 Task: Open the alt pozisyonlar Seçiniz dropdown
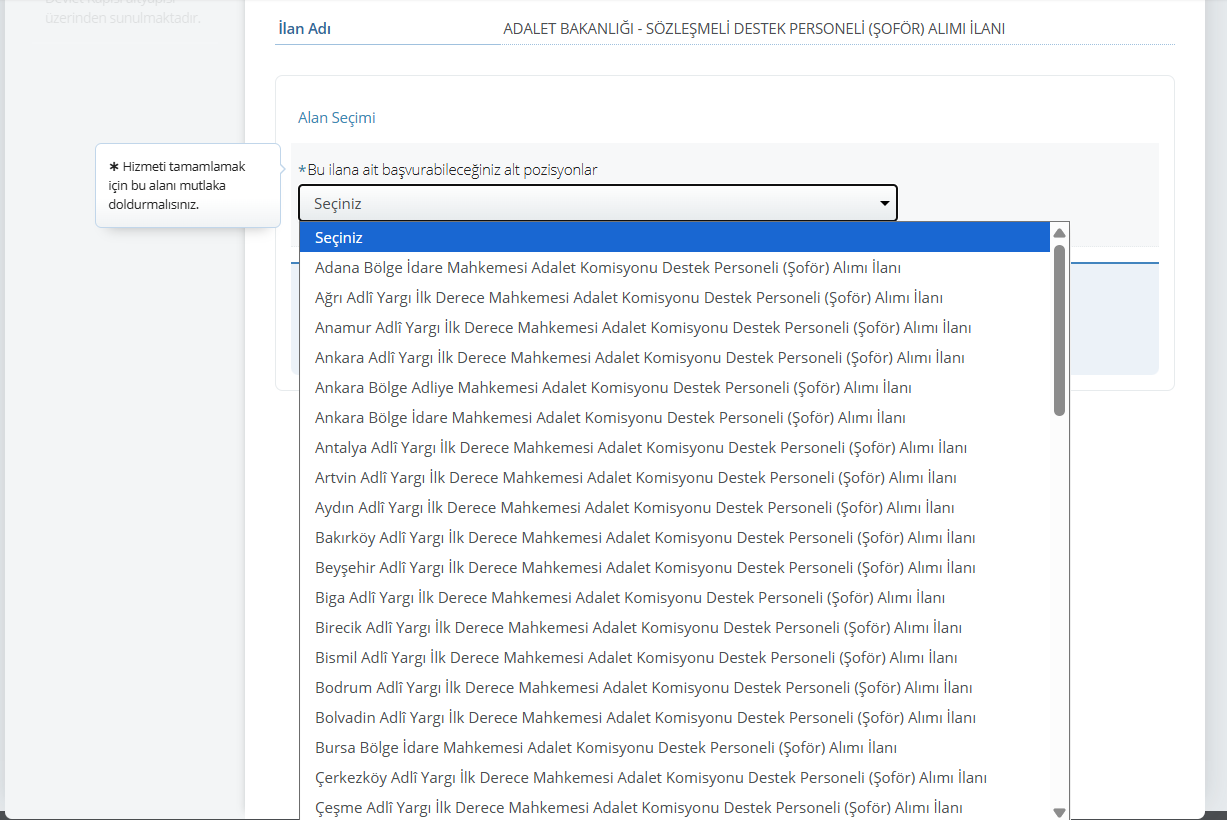pos(597,203)
